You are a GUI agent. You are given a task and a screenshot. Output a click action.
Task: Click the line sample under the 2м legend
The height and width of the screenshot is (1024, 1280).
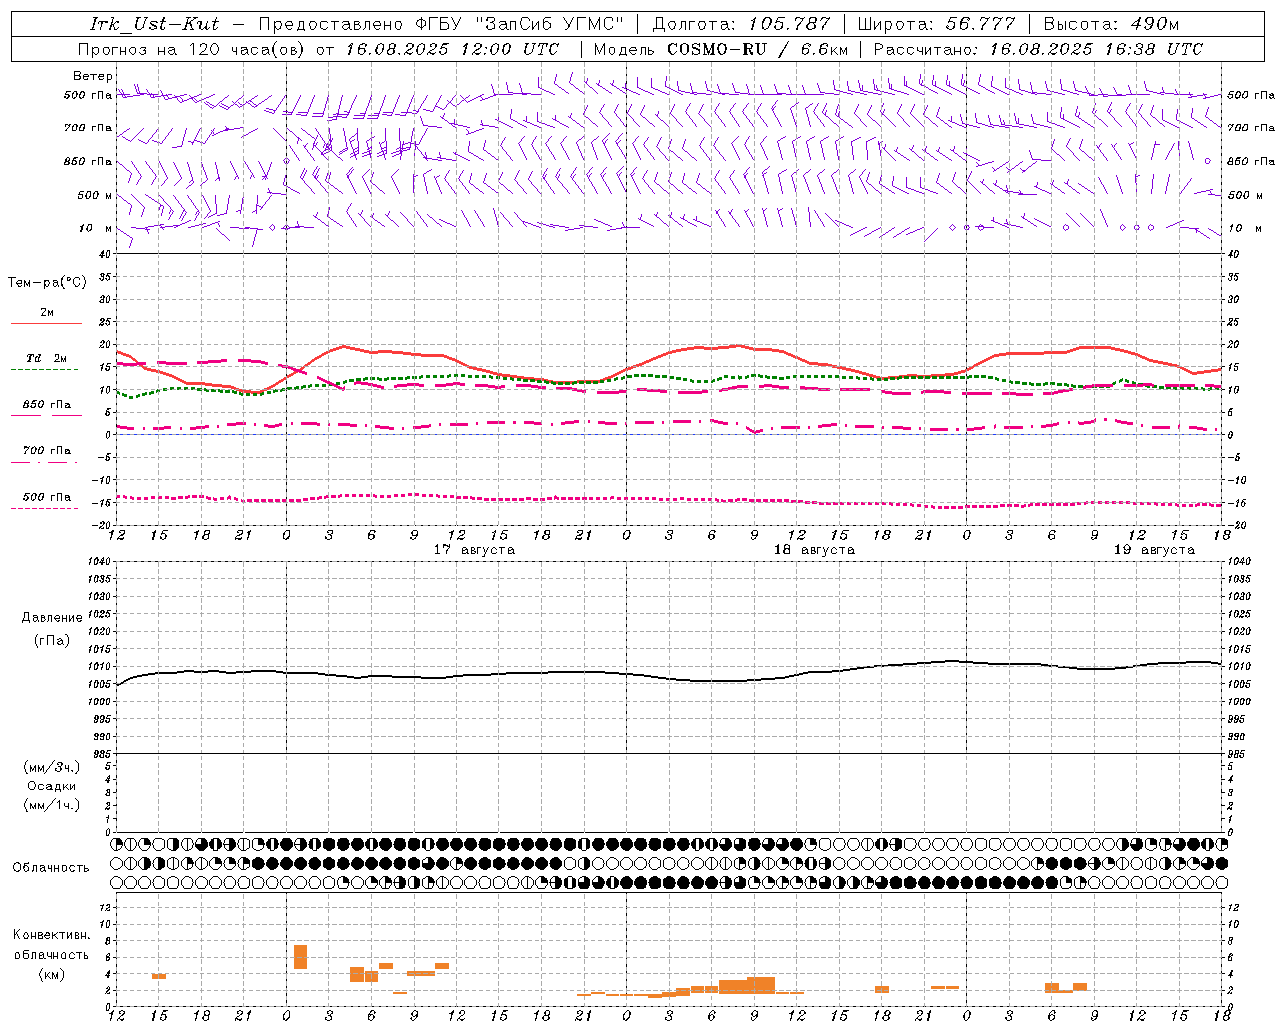click(x=45, y=324)
